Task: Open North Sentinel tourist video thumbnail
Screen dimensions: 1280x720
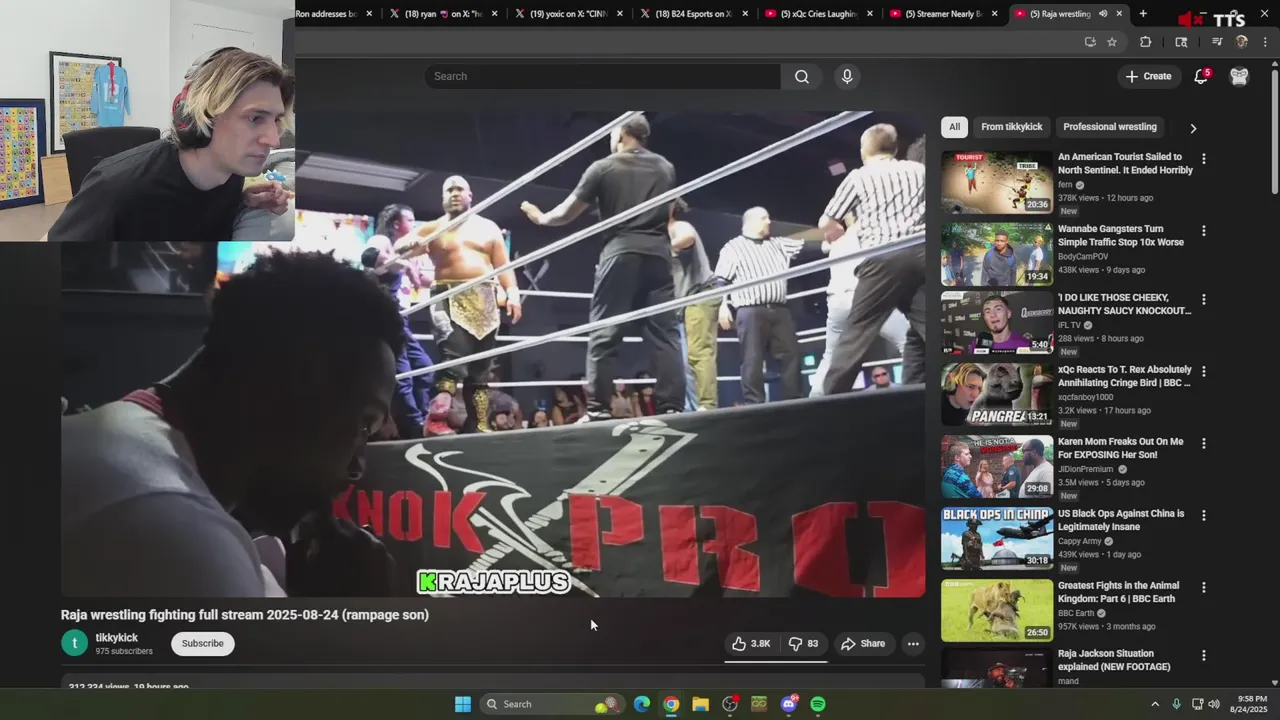Action: tap(997, 182)
